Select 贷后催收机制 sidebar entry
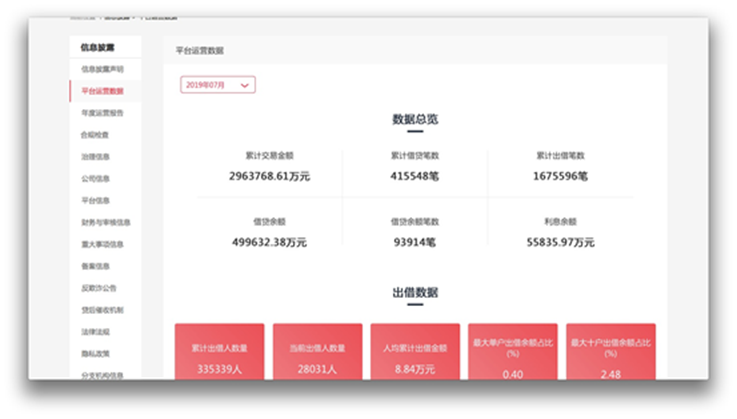Screen dimensions: 737x419 click(x=102, y=310)
